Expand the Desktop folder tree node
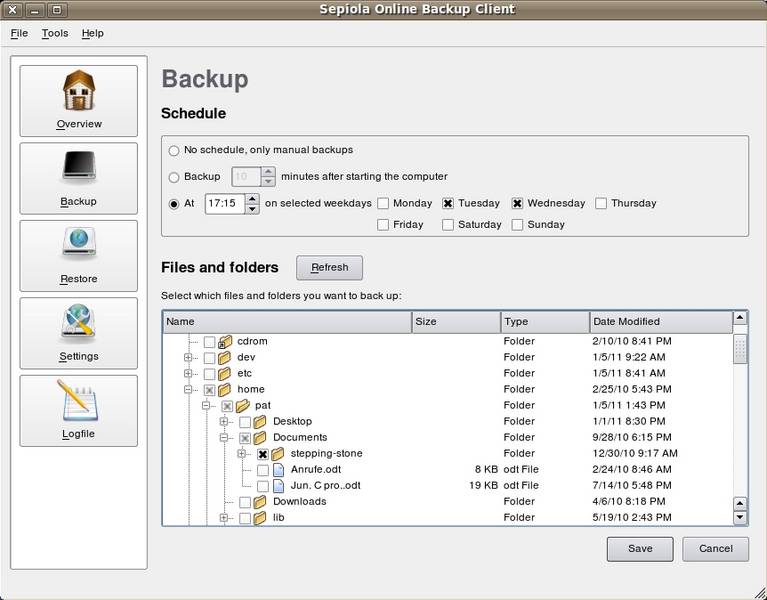The width and height of the screenshot is (767, 600). click(x=224, y=422)
